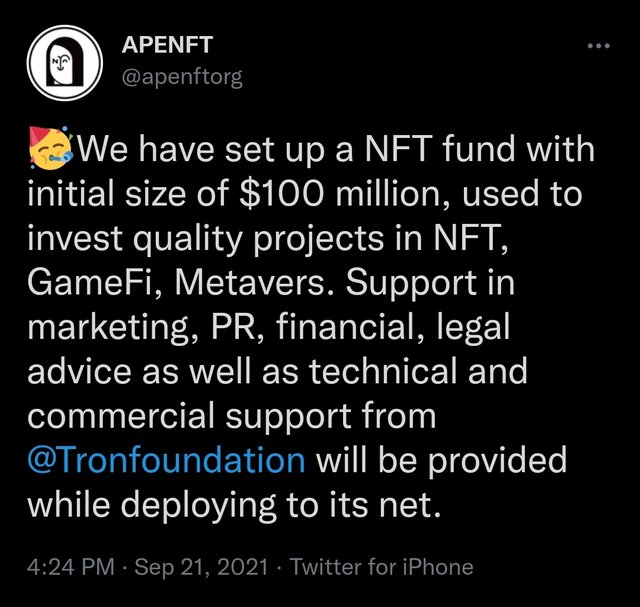Image resolution: width=640 pixels, height=607 pixels.
Task: Click the 4:24 PM timestamp
Action: pyautogui.click(x=71, y=567)
